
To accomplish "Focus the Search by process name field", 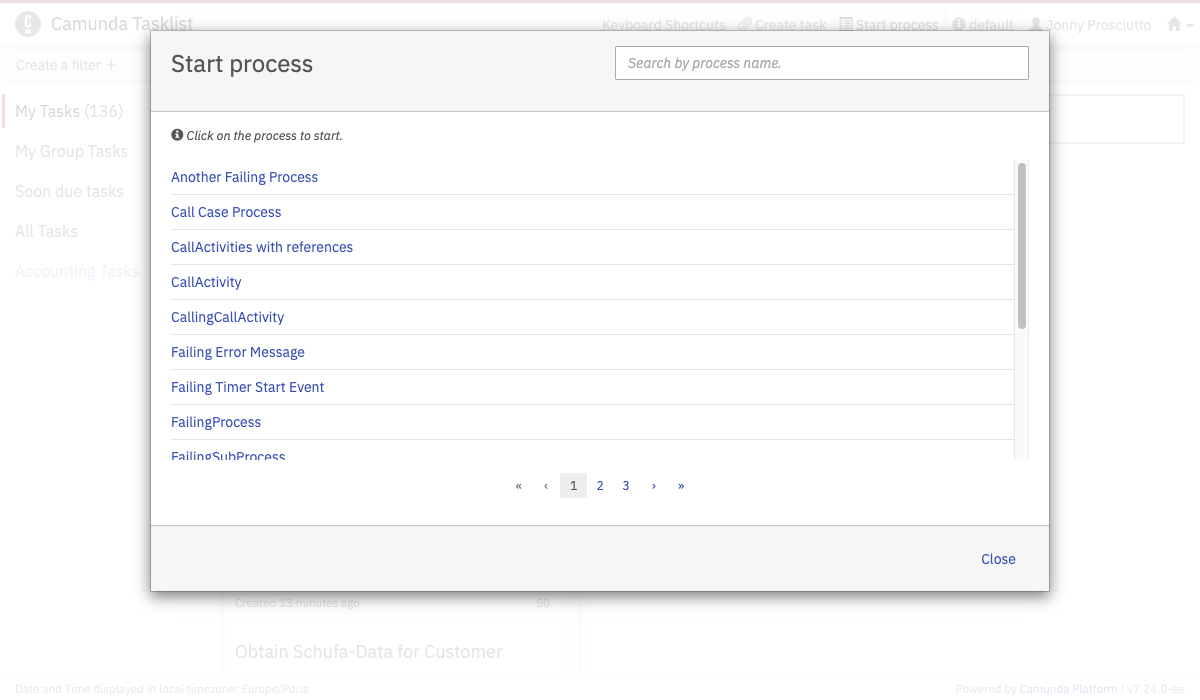I will (x=821, y=63).
